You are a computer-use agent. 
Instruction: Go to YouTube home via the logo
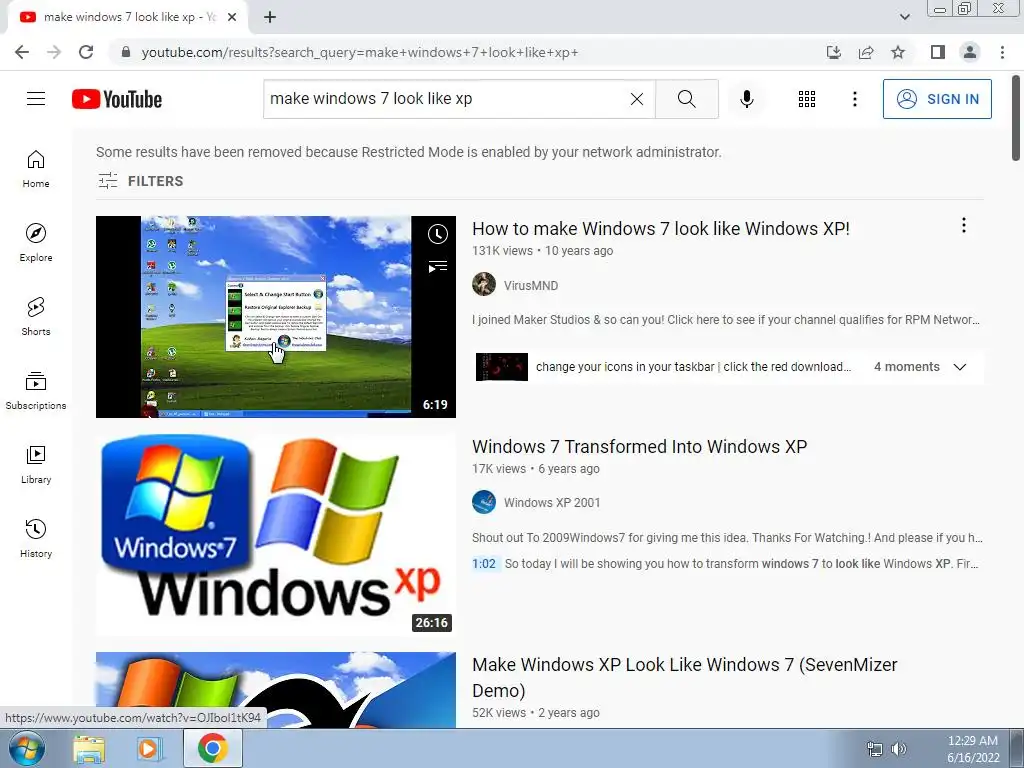pyautogui.click(x=117, y=99)
